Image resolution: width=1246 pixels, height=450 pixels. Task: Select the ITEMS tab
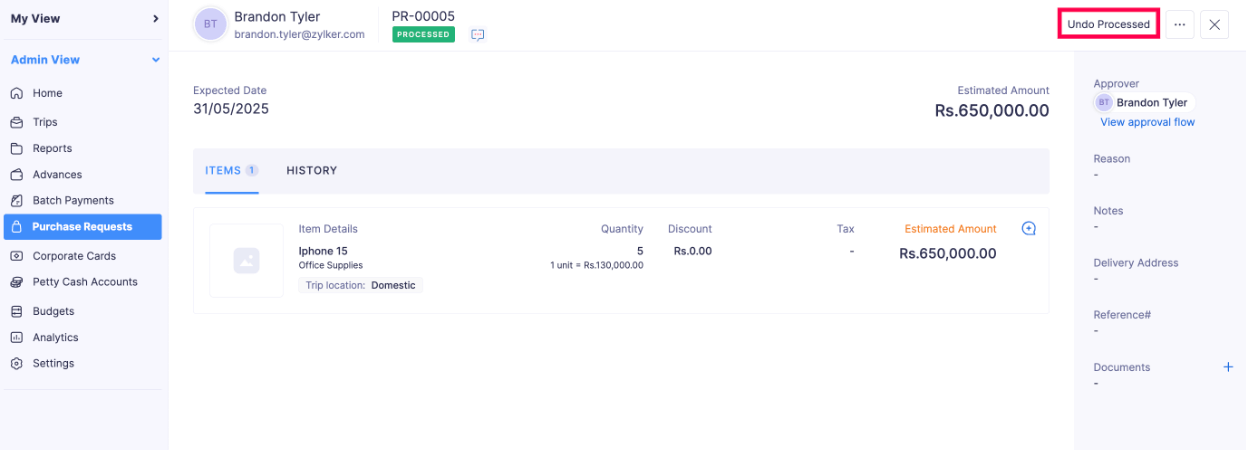(x=224, y=171)
